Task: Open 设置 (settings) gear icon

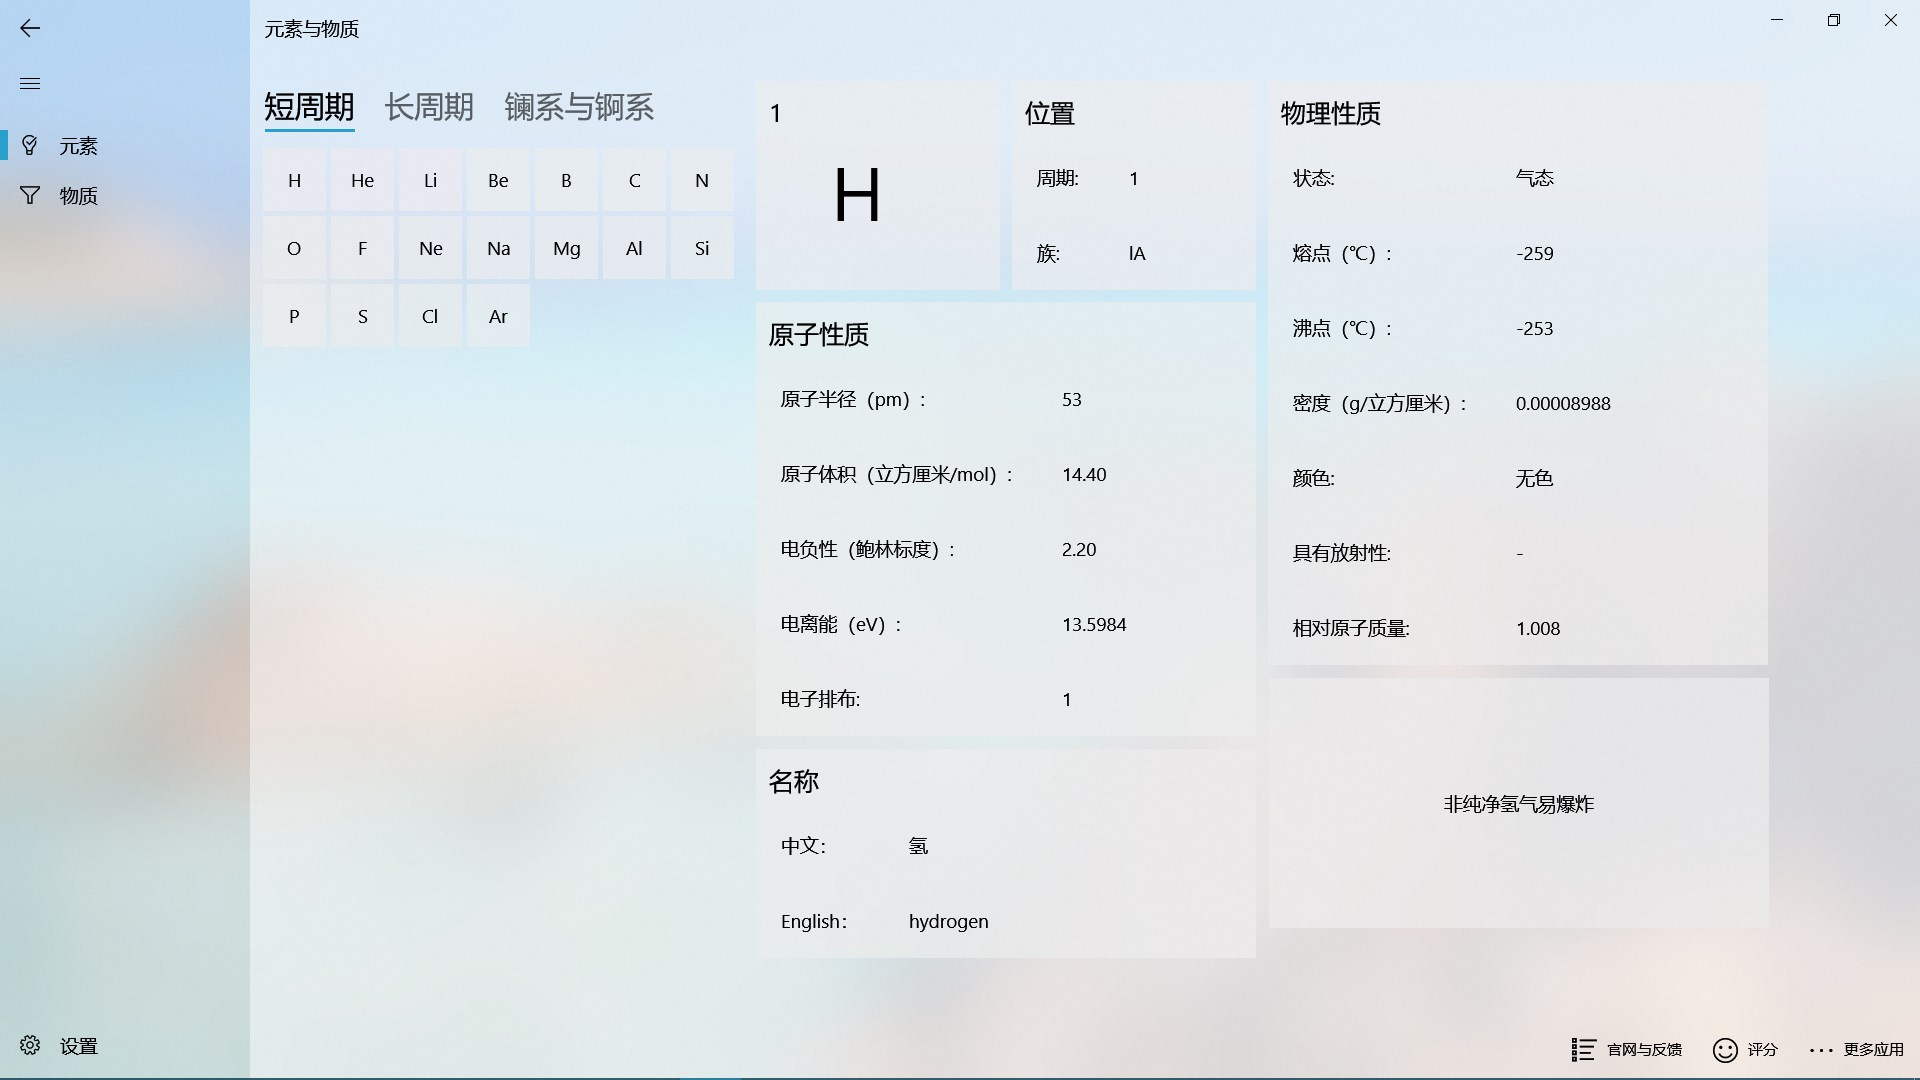Action: click(30, 1045)
